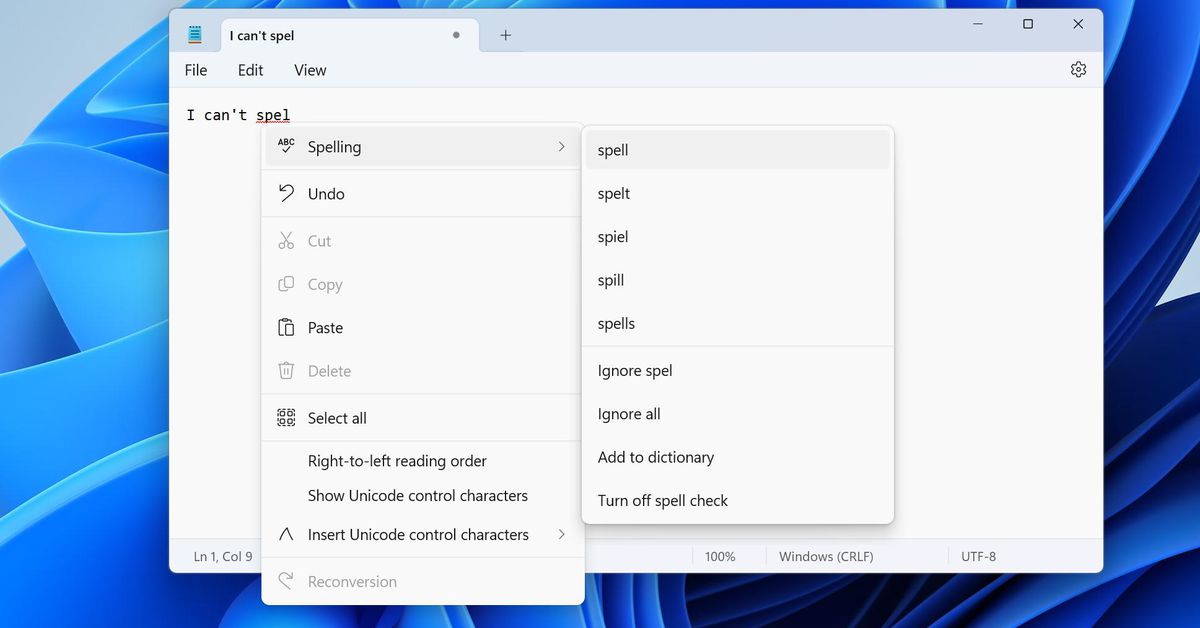The image size is (1200, 628).
Task: Click the Insert Unicode caret icon
Action: point(286,534)
